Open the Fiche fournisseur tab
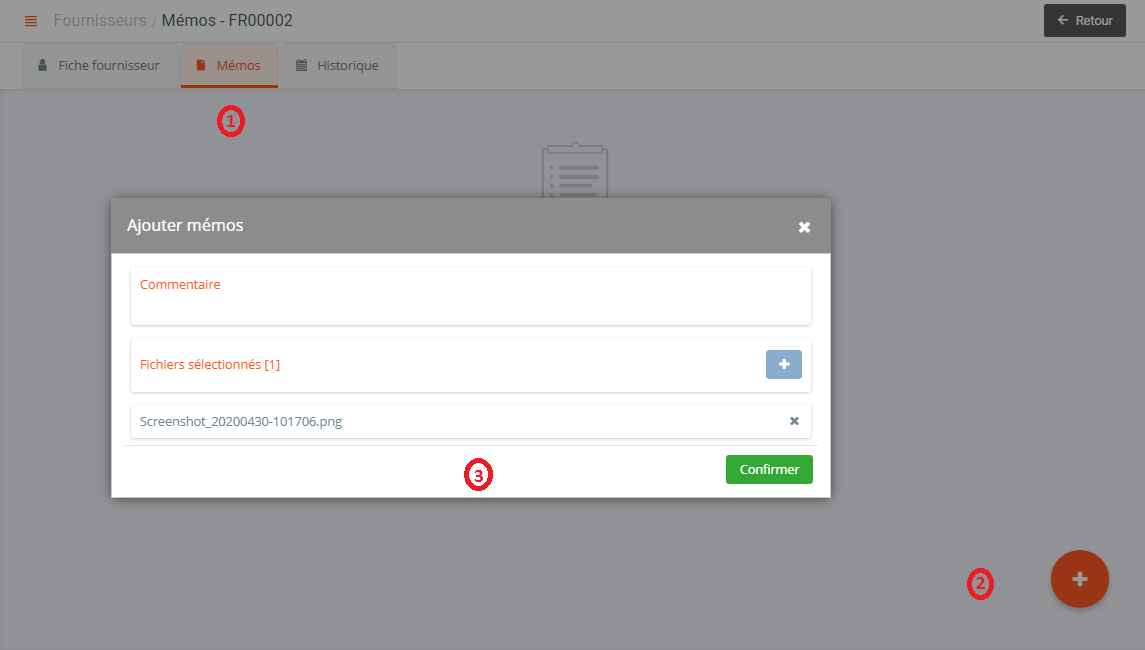 point(100,66)
